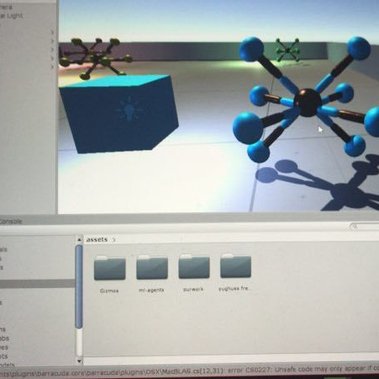The width and height of the screenshot is (379, 379).
Task: Select the folder right of ourwork
Action: [x=236, y=266]
